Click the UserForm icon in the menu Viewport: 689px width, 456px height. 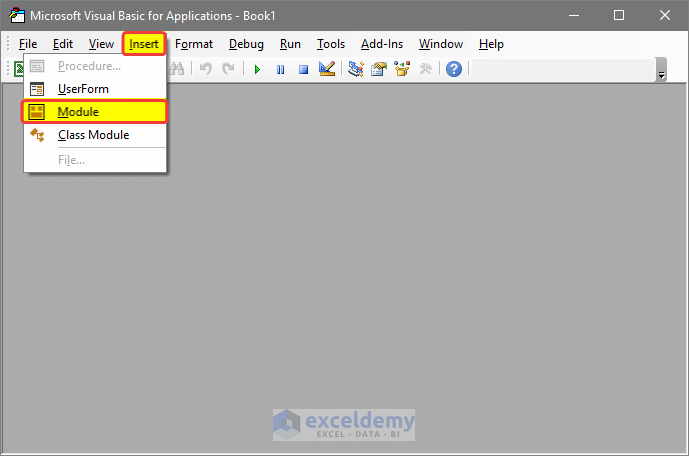pyautogui.click(x=37, y=89)
